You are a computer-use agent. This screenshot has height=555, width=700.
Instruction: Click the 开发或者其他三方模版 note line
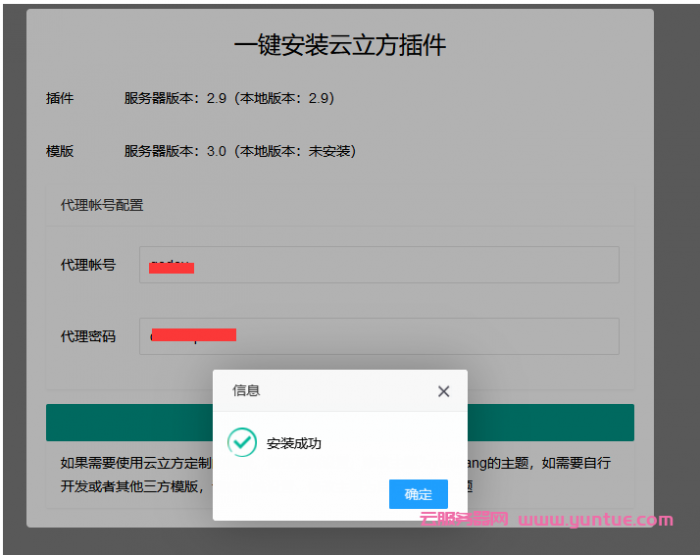click(130, 487)
